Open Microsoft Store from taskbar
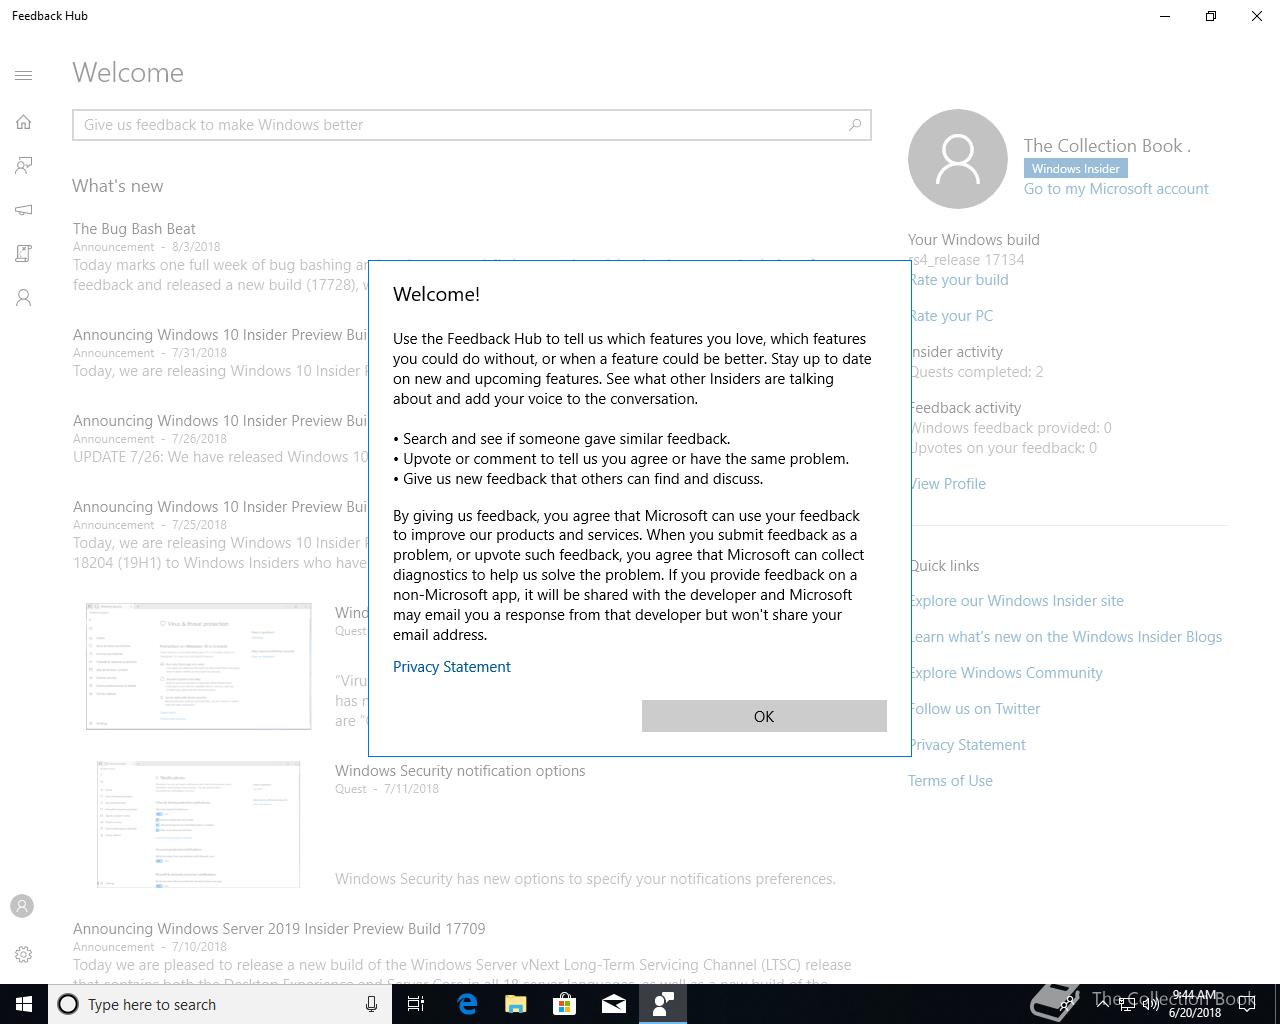Image resolution: width=1280 pixels, height=1024 pixels. coord(564,1004)
